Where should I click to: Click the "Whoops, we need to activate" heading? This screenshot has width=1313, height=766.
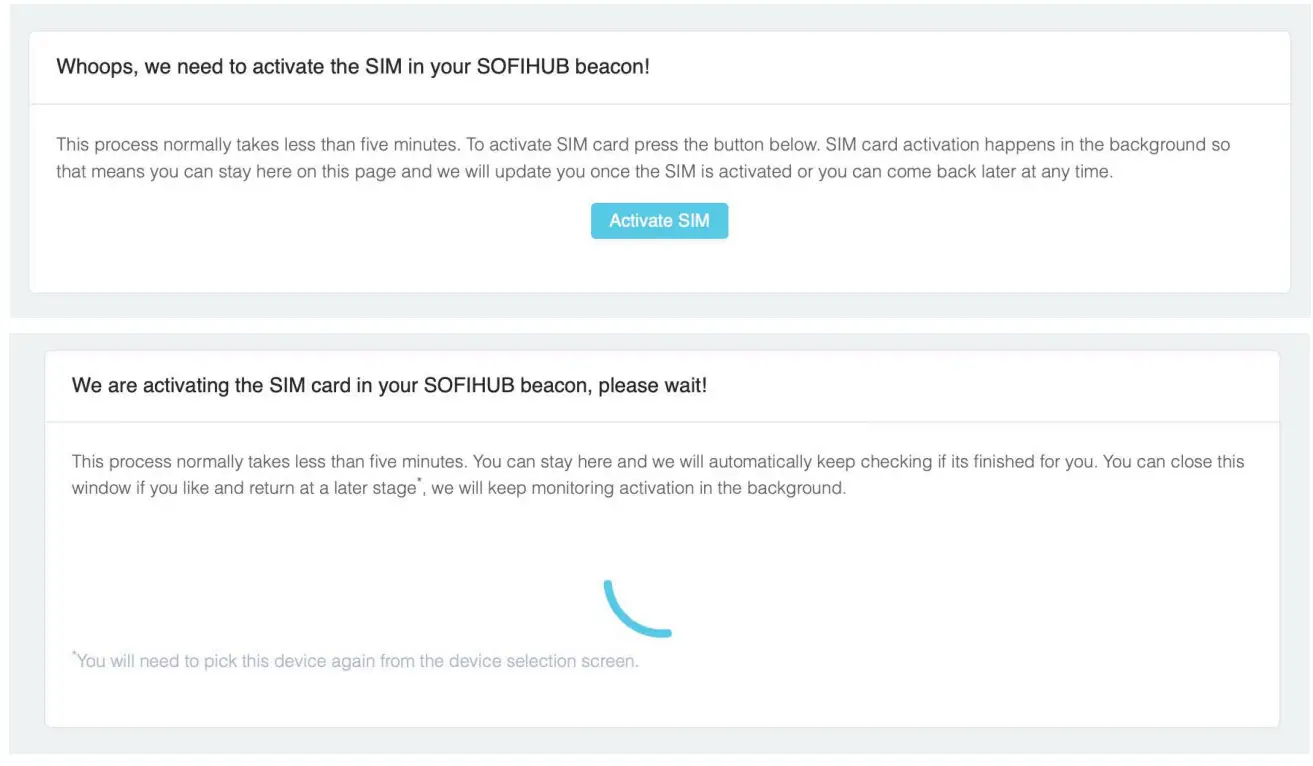pyautogui.click(x=353, y=67)
